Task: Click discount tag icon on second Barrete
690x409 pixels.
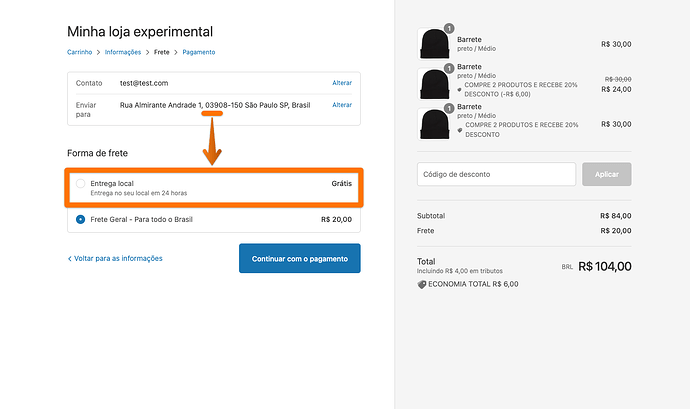Action: tap(460, 89)
